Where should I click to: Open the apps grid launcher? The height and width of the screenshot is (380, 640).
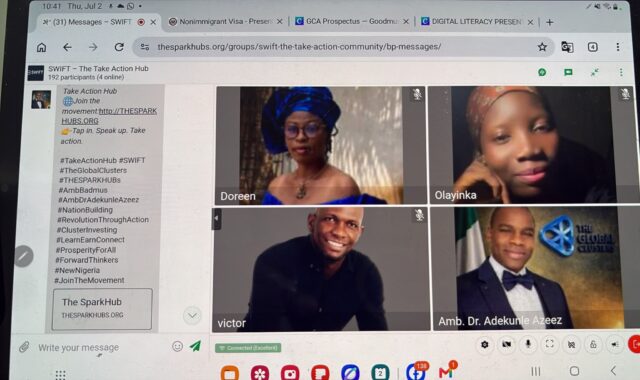click(60, 374)
